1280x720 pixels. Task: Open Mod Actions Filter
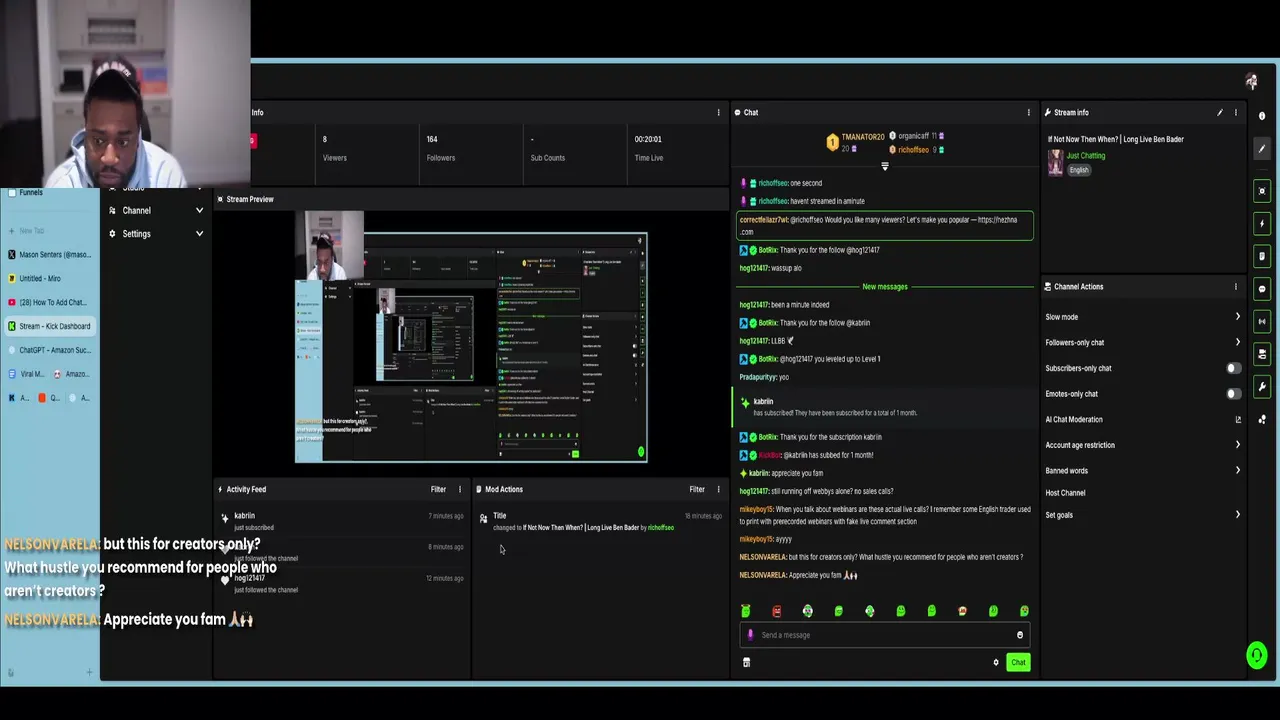(697, 490)
